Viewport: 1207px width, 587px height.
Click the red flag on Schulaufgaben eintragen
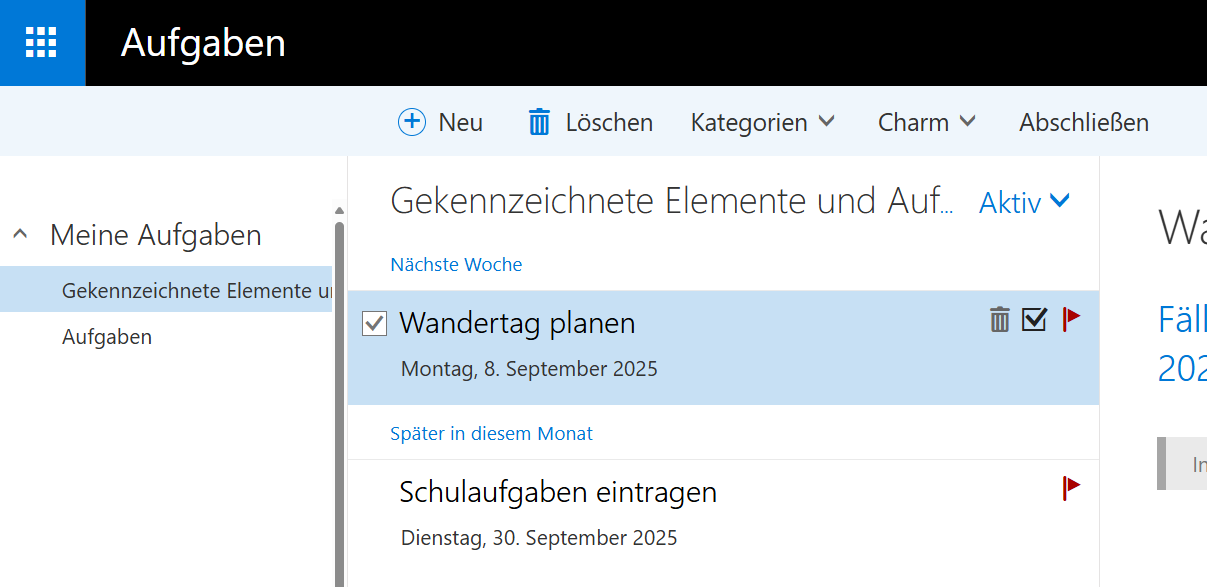coord(1071,488)
